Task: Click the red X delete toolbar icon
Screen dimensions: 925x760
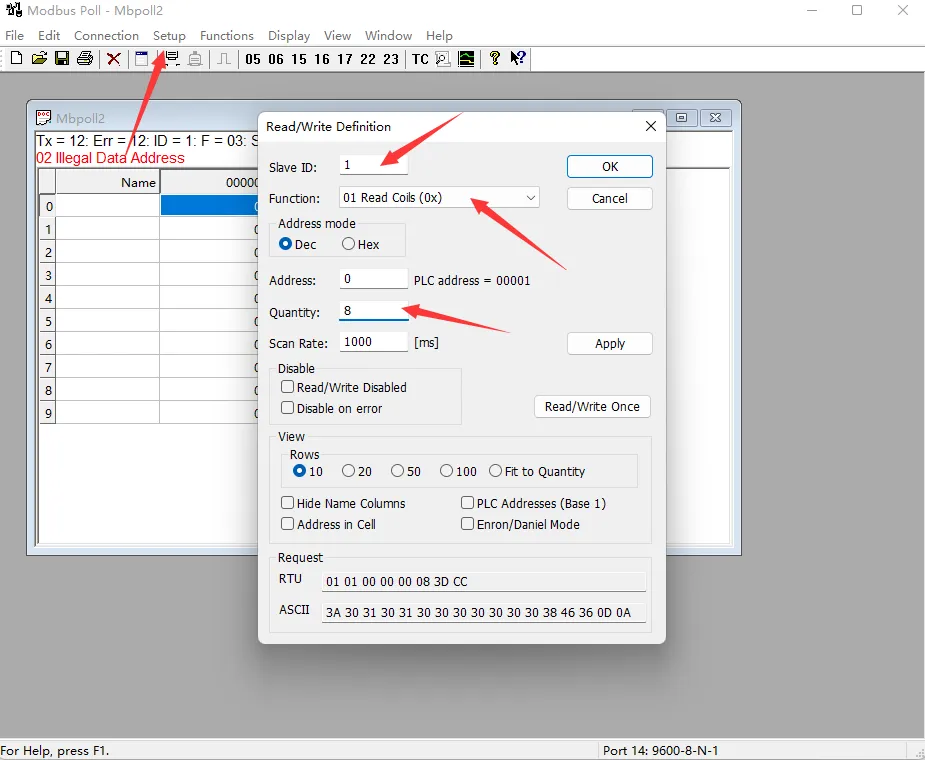Action: 114,59
